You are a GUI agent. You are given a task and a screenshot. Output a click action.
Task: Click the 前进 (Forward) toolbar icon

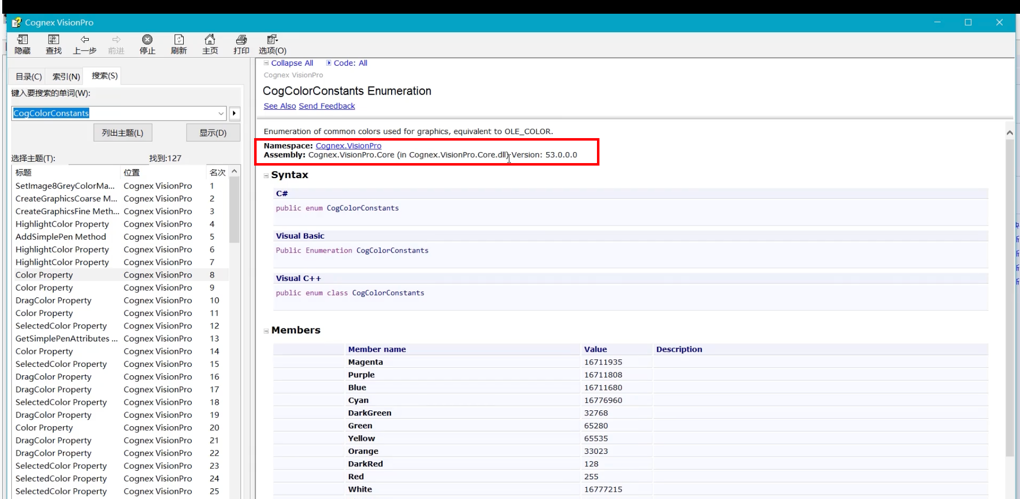pos(116,44)
